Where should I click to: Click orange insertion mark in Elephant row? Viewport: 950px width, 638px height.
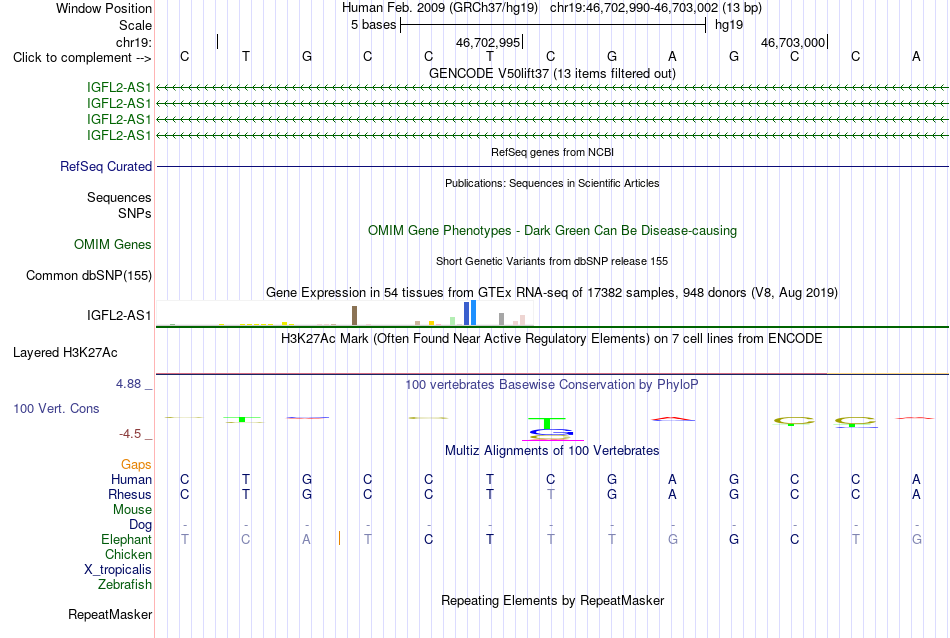point(339,538)
